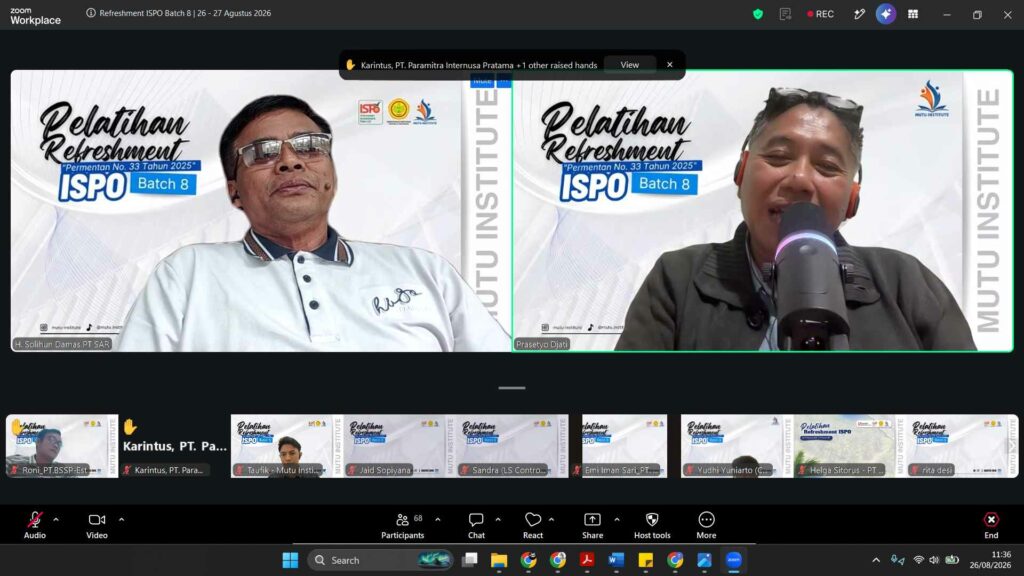Start sharing with the Share button
1024x576 pixels.
592,525
